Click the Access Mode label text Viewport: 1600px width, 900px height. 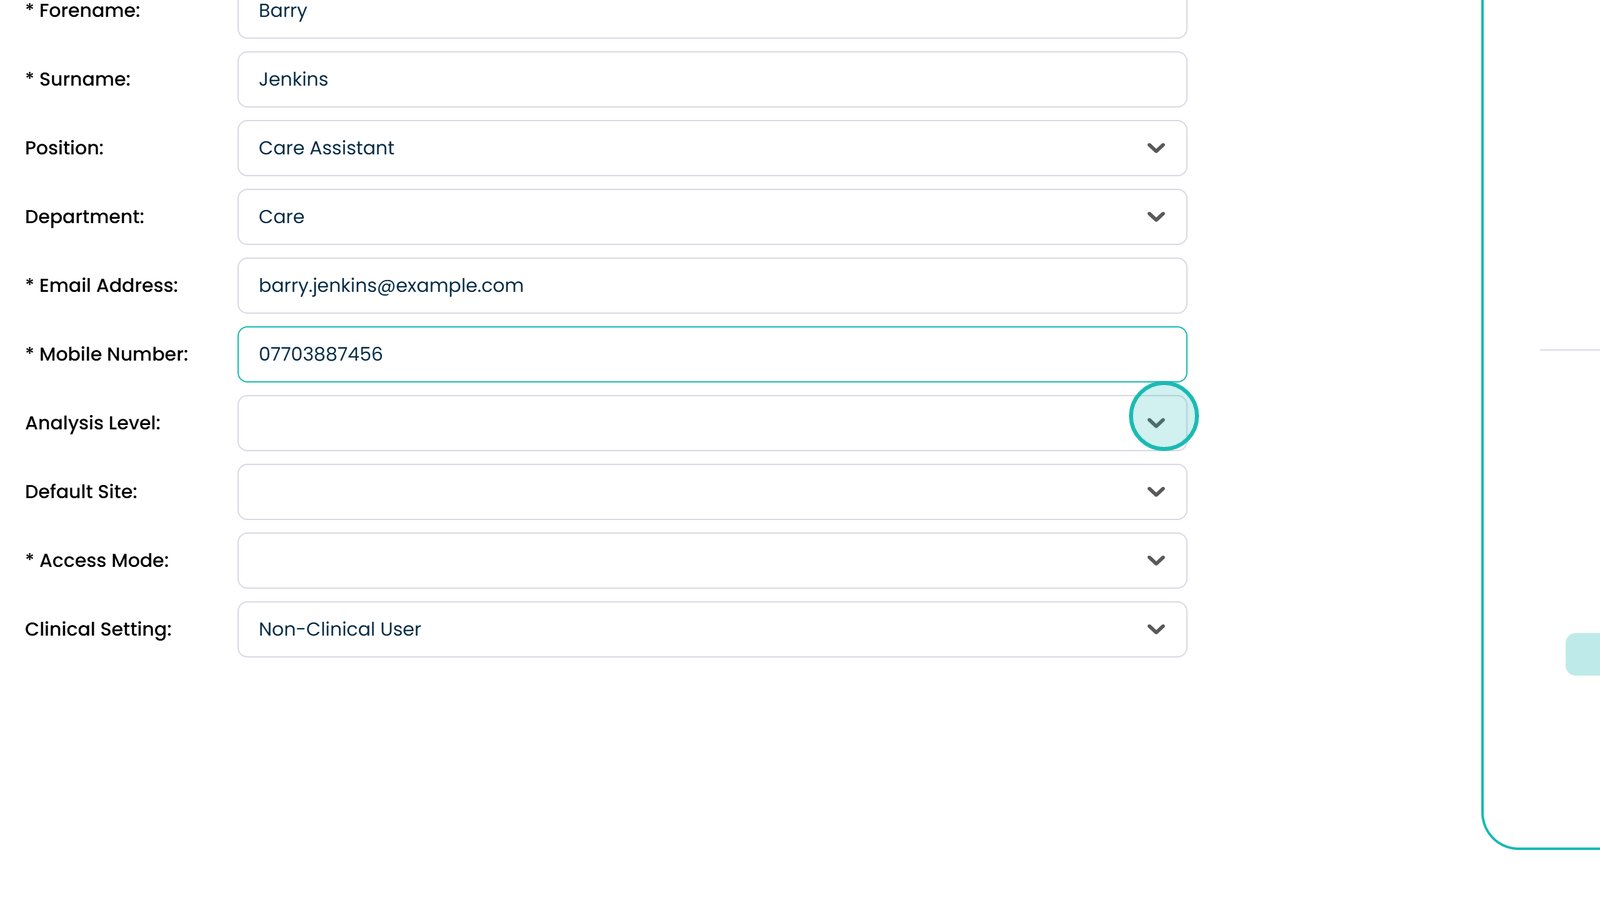click(103, 561)
